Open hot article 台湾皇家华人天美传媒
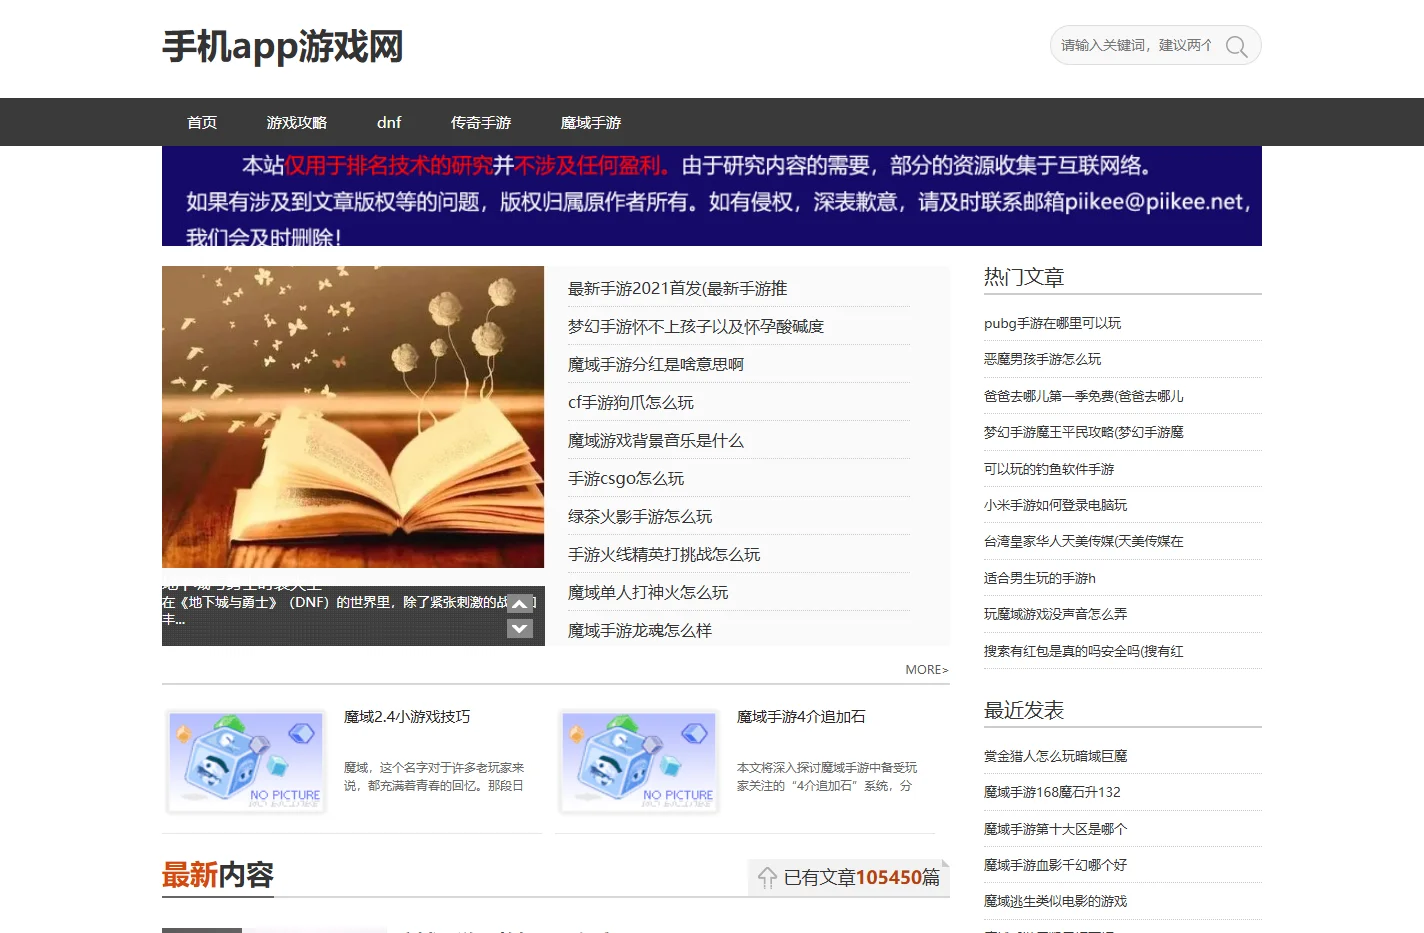Screen dimensions: 1424x933 (x=1084, y=541)
